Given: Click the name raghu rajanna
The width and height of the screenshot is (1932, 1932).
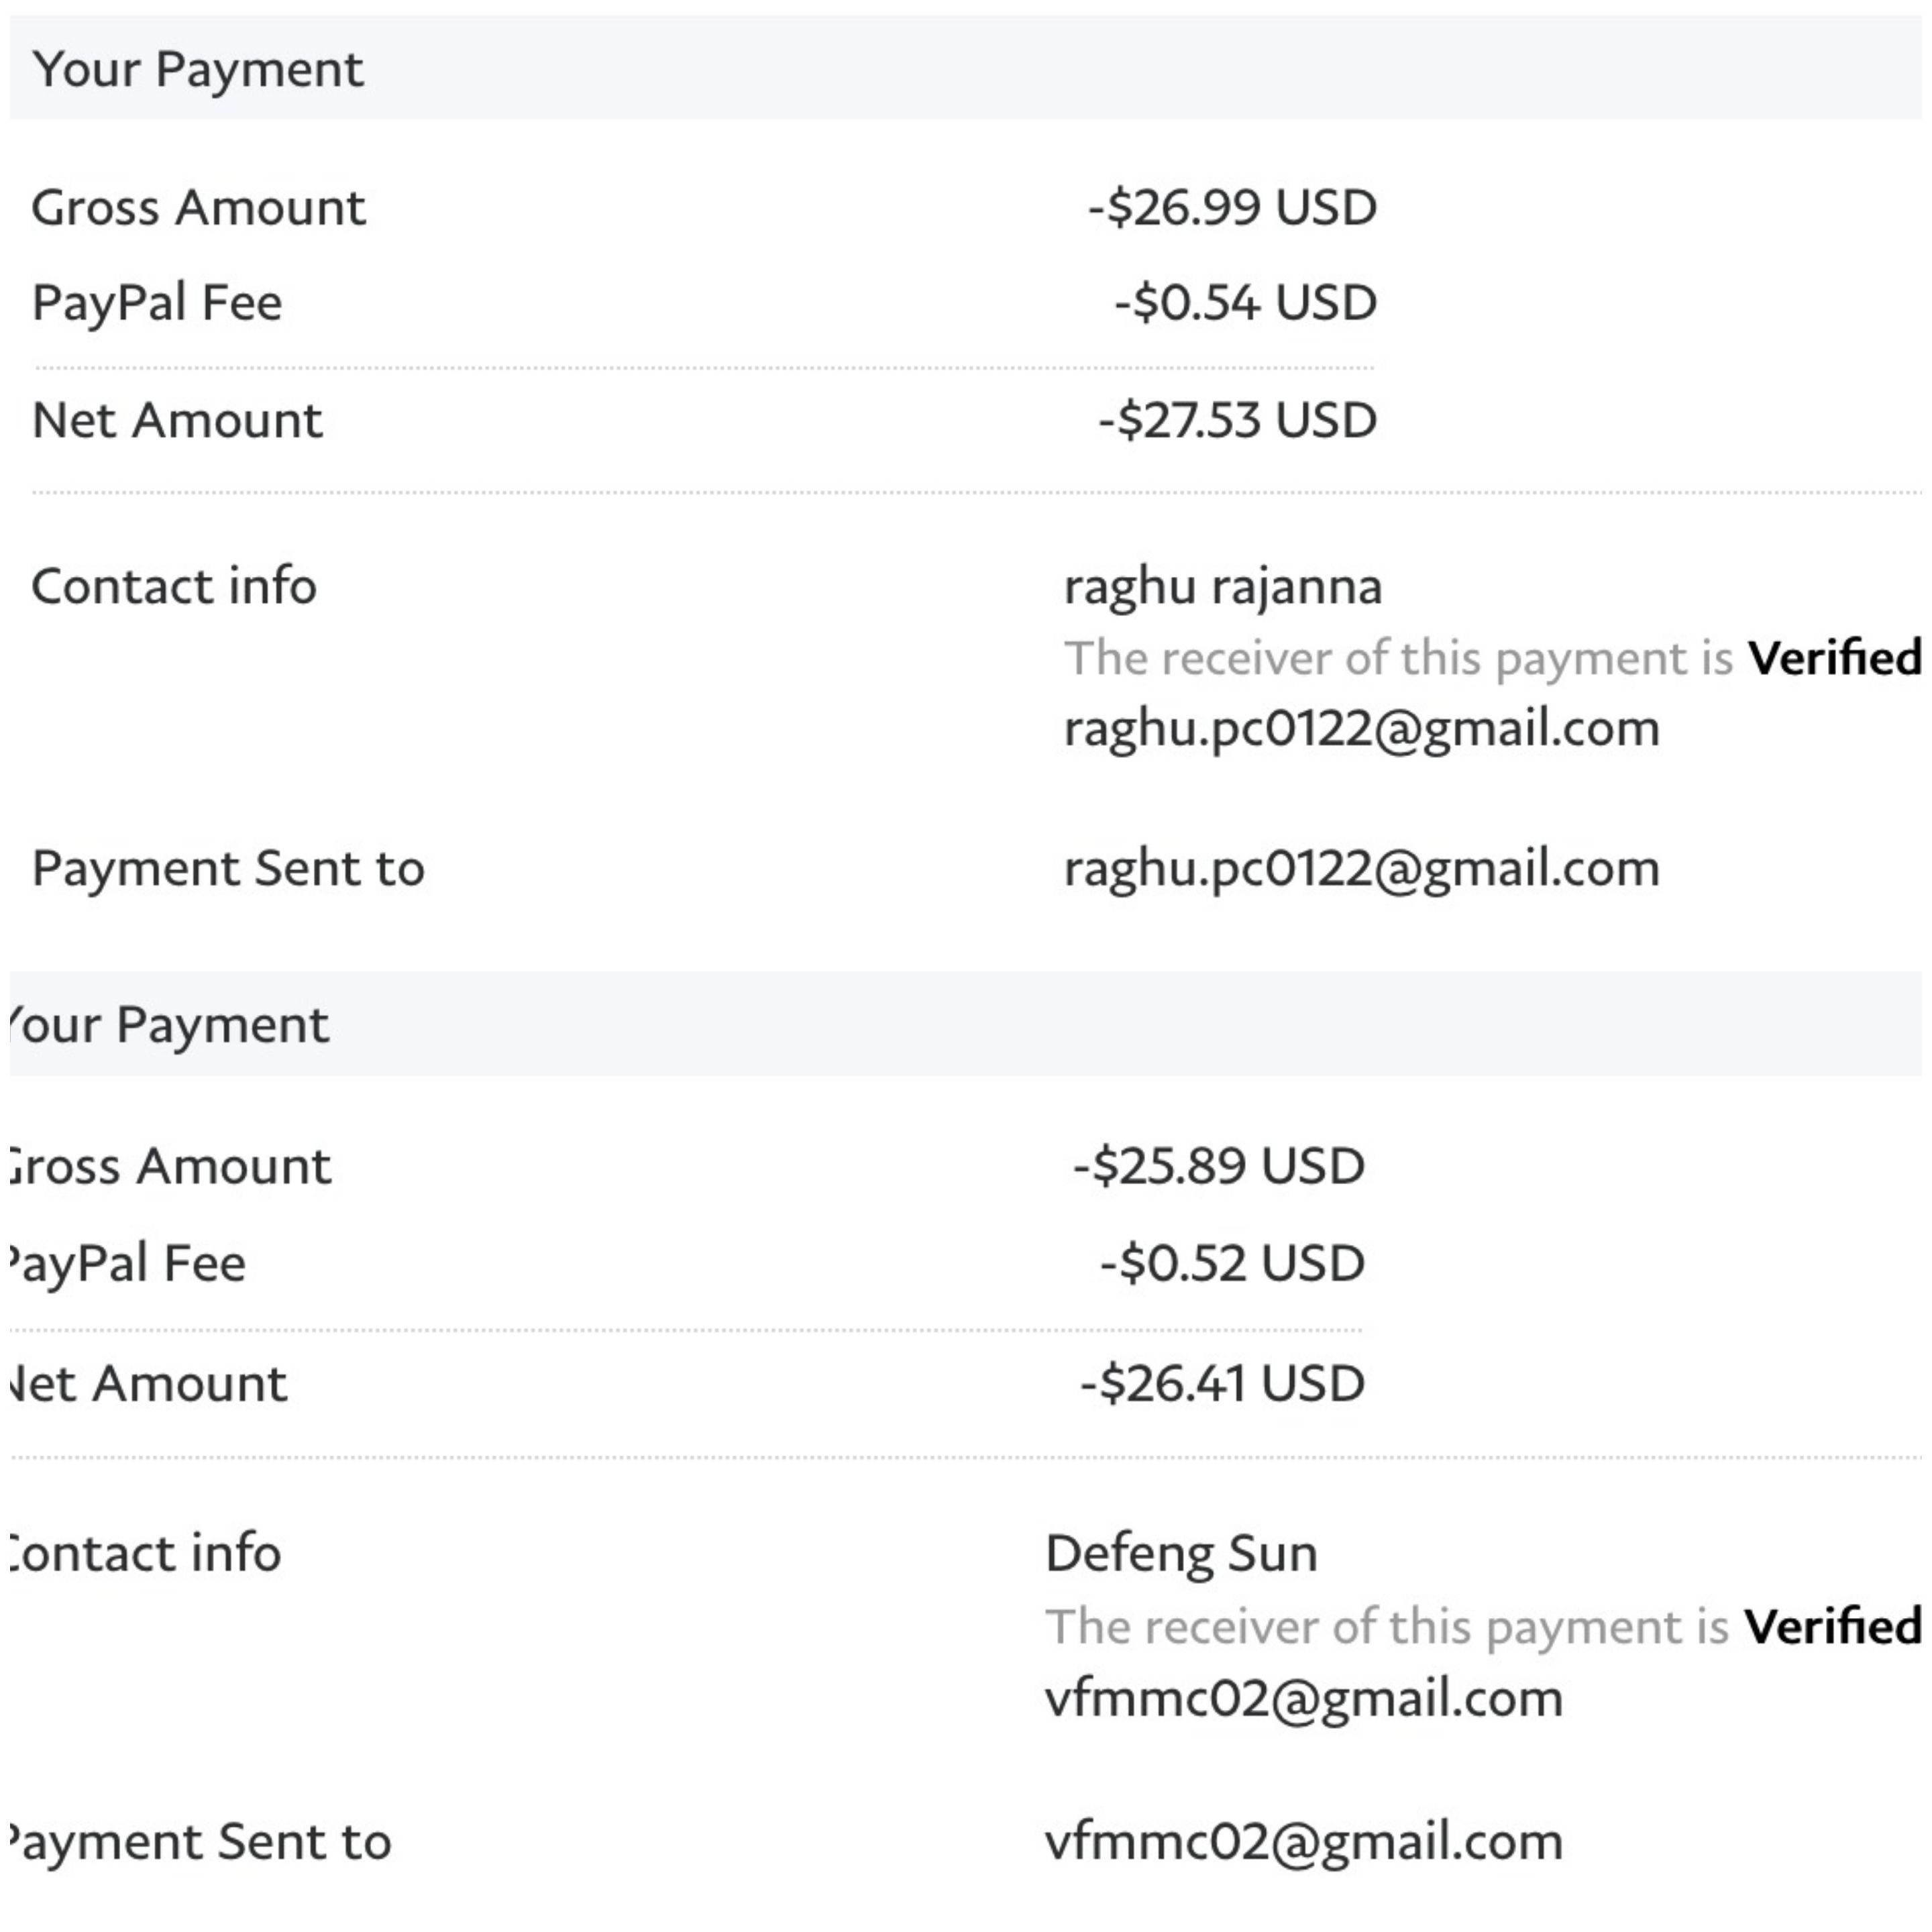Looking at the screenshot, I should pyautogui.click(x=1223, y=587).
